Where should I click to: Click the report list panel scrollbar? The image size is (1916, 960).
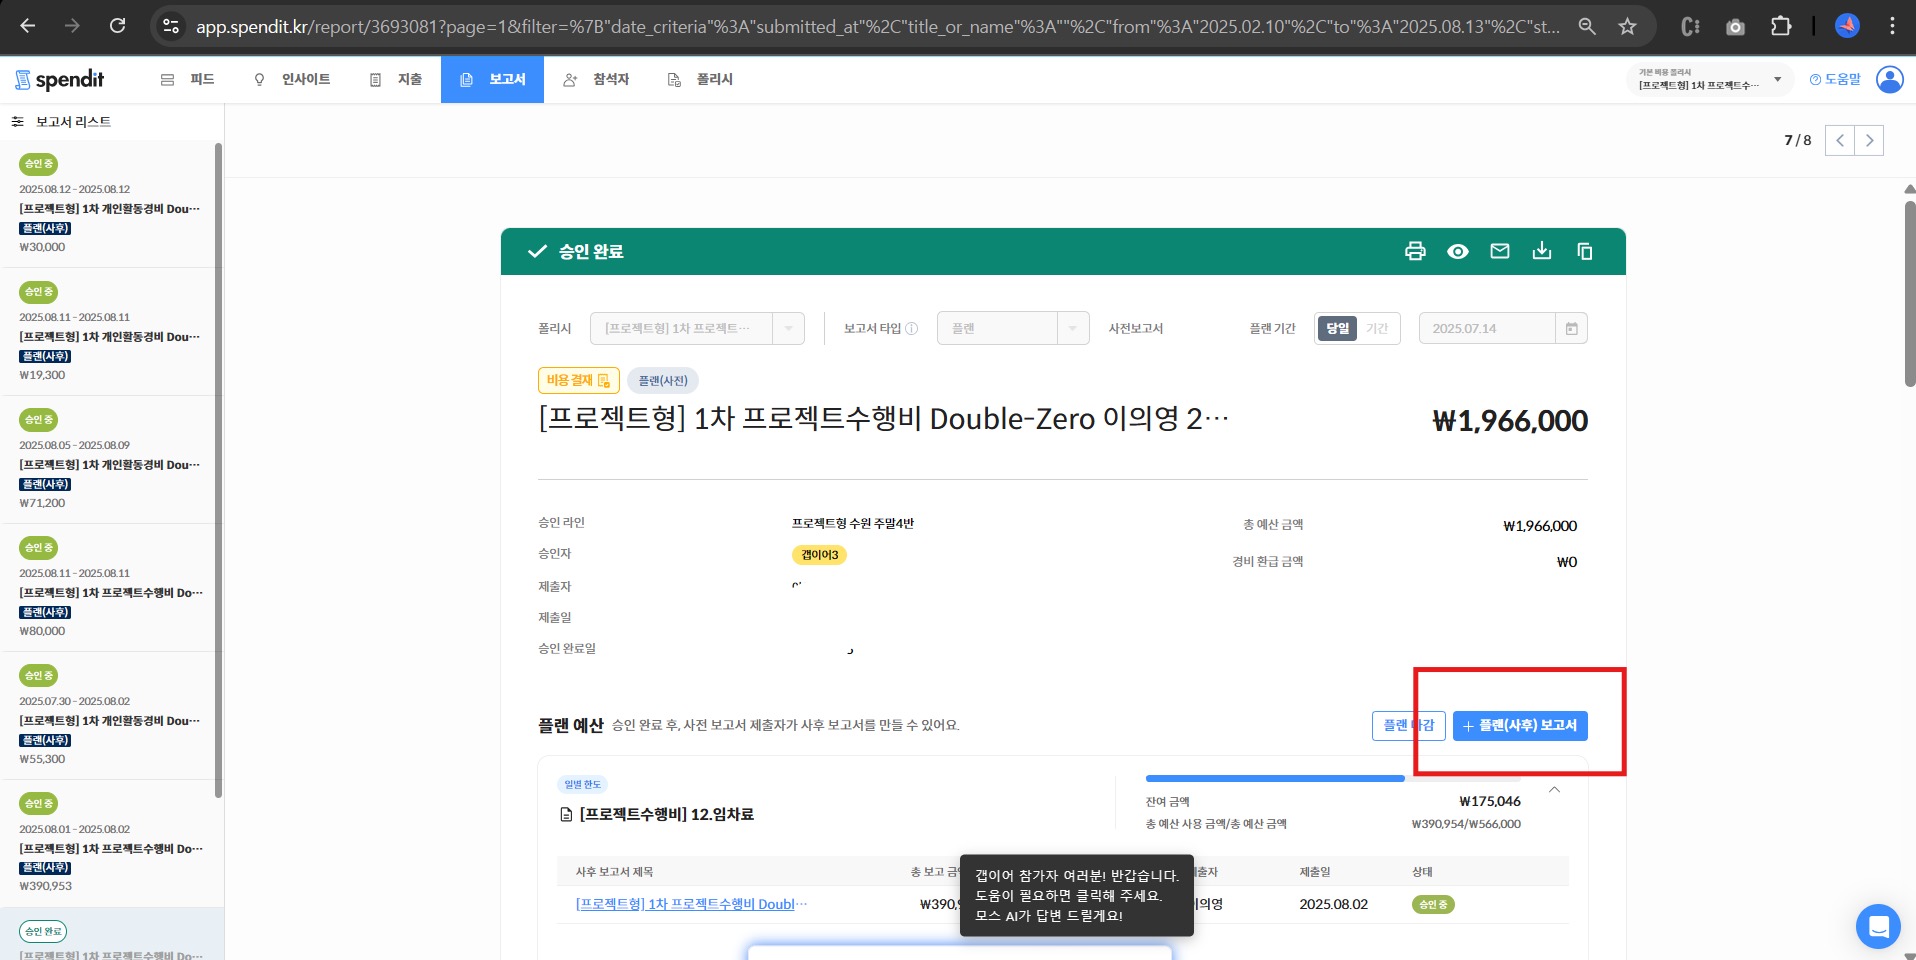point(218,470)
